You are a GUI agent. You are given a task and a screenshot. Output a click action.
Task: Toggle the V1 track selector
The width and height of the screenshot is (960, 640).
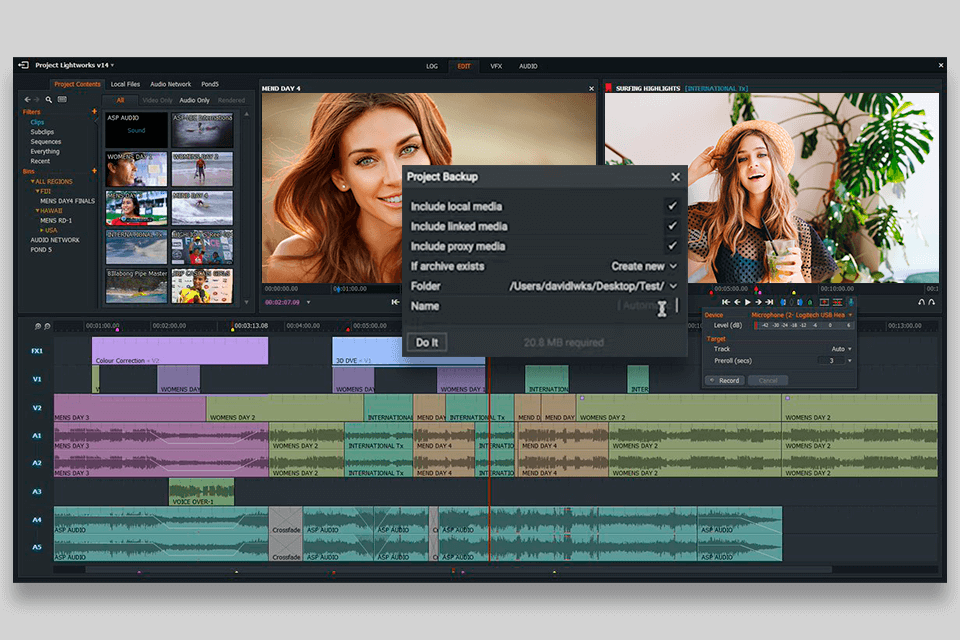[37, 379]
